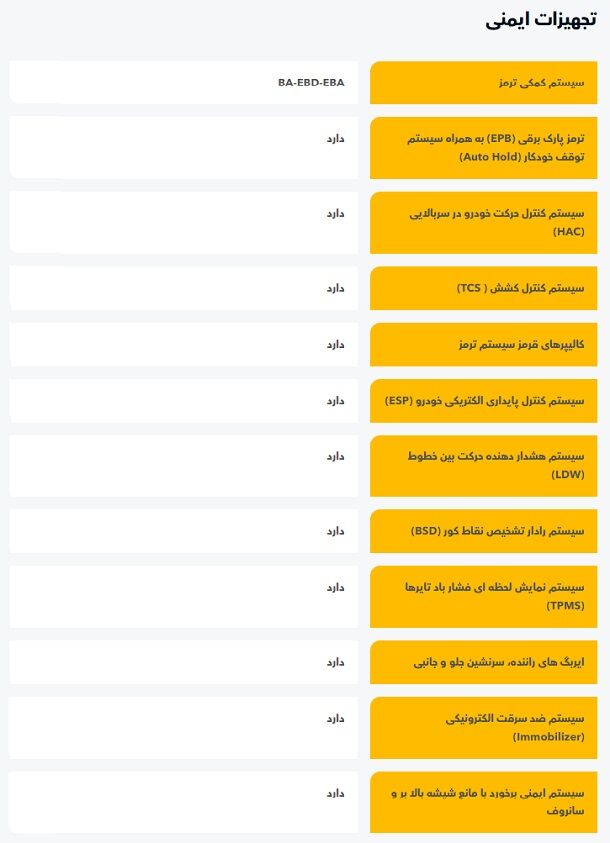
Task: Select the blind spot radar (BSD) label
Action: [497, 530]
